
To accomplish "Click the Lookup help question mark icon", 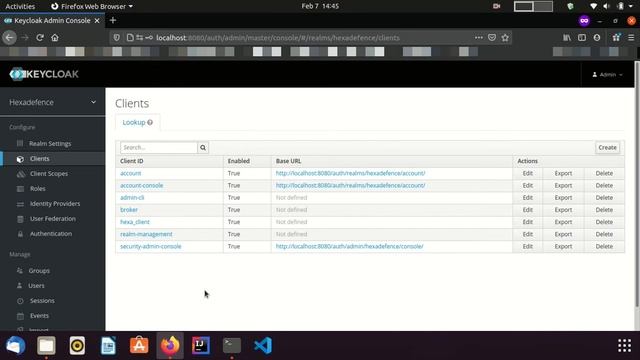I will 150,122.
